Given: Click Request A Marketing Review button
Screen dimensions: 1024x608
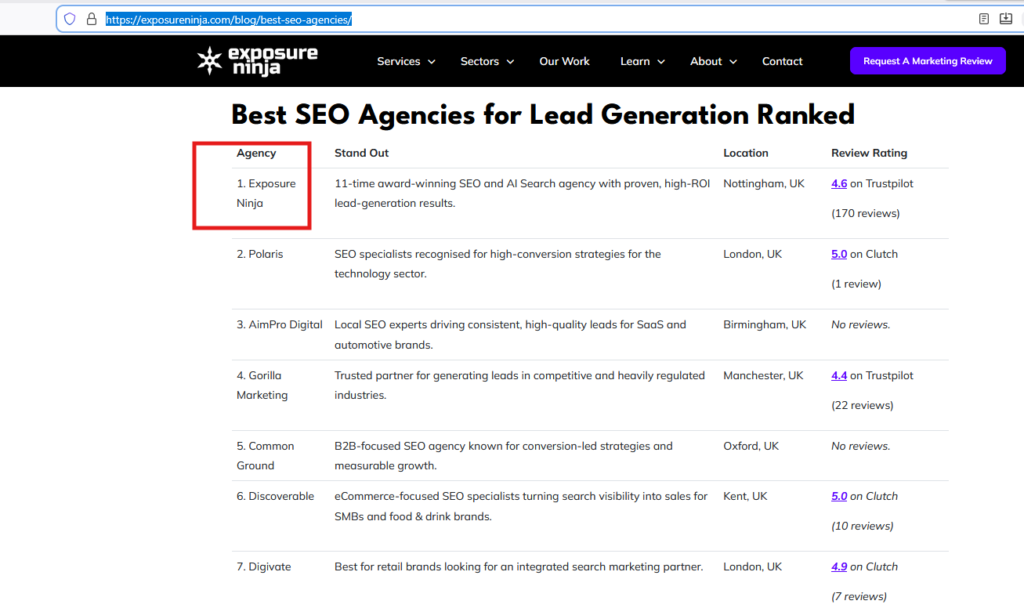Looking at the screenshot, I should point(927,61).
